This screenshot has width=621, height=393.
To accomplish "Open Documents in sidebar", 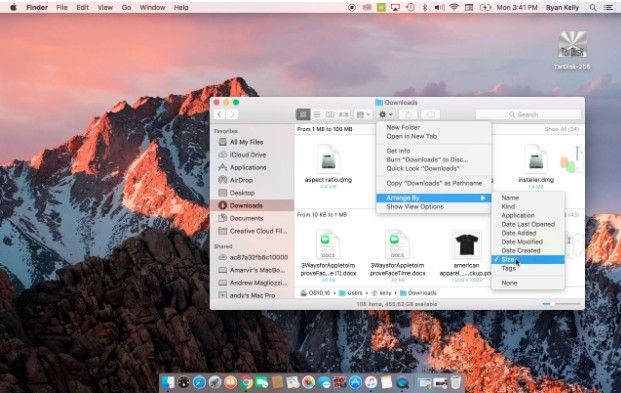I will (246, 218).
